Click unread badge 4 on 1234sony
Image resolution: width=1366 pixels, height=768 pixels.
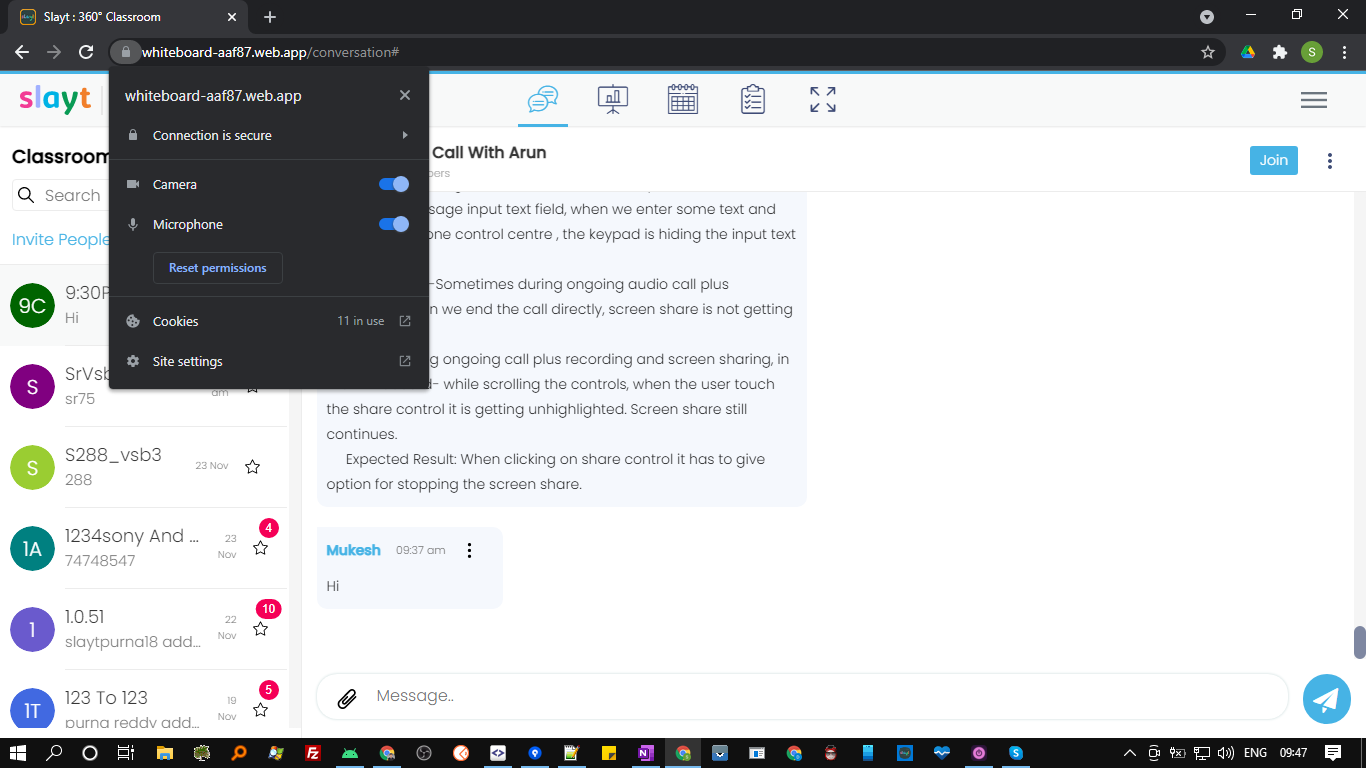click(268, 528)
